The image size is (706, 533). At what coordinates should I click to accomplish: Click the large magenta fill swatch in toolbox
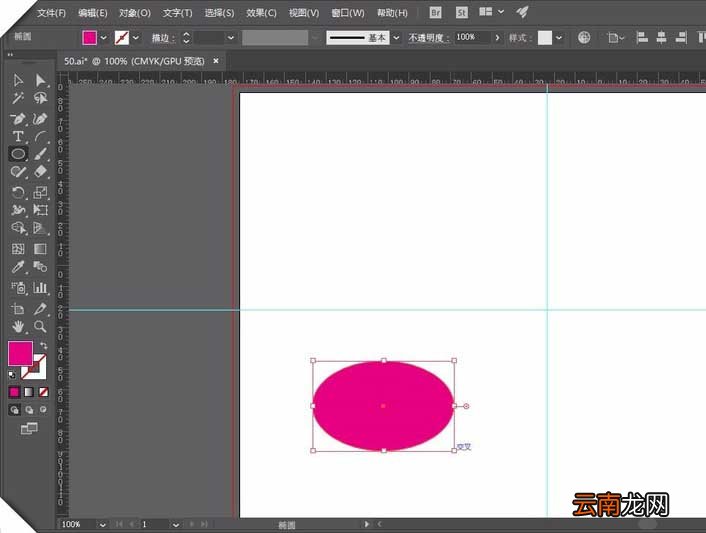(x=20, y=353)
